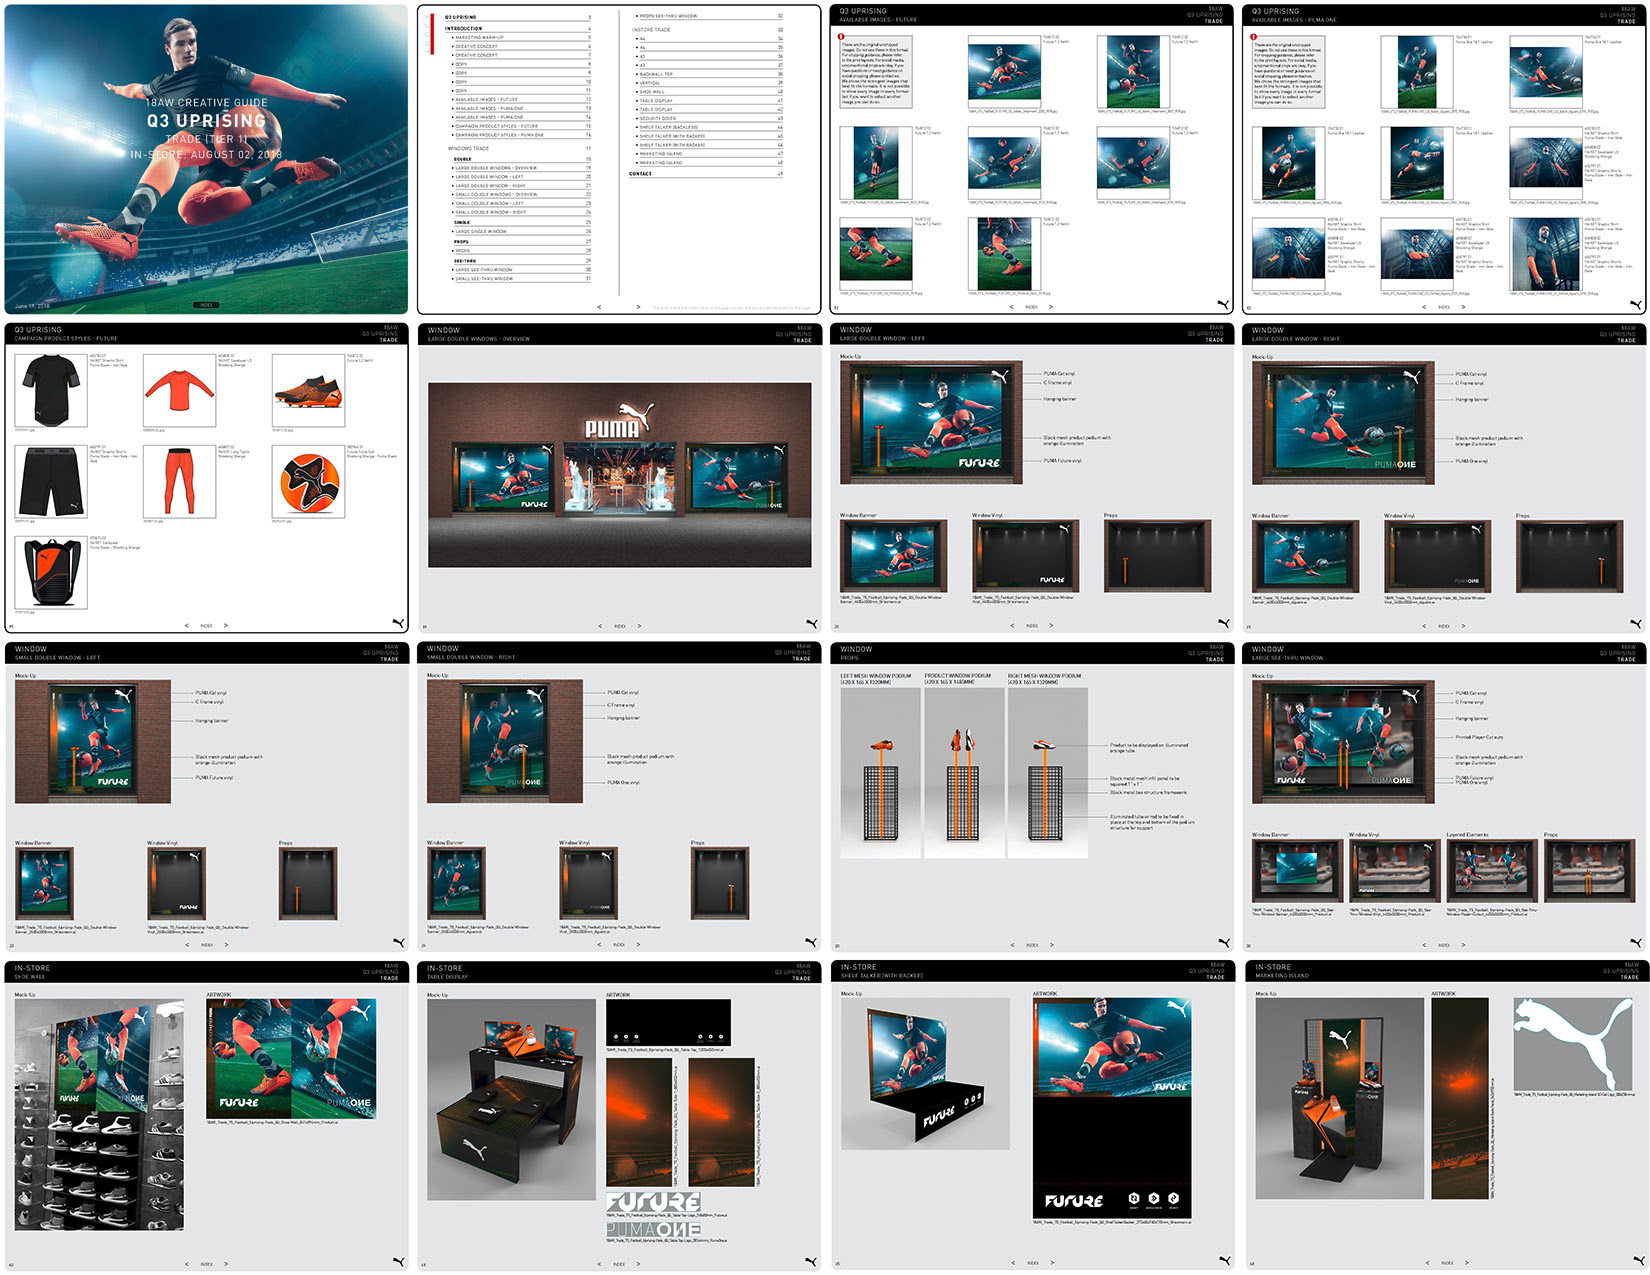
Task: Click INDEX on Large Double Windows - Overview page
Action: [x=619, y=626]
